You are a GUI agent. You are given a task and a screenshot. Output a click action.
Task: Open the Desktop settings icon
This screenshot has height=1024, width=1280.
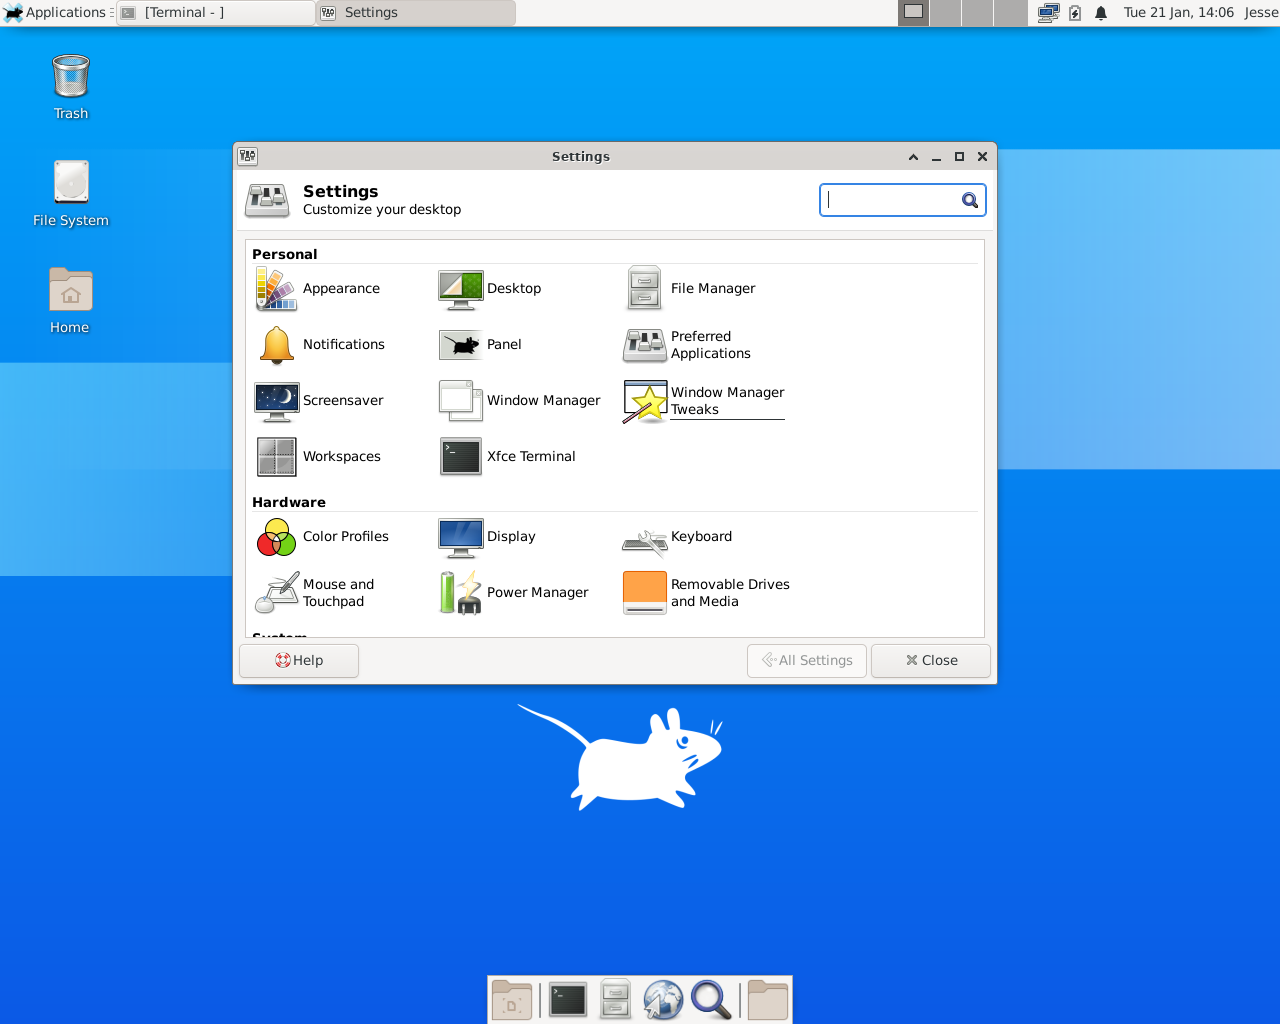coord(461,288)
